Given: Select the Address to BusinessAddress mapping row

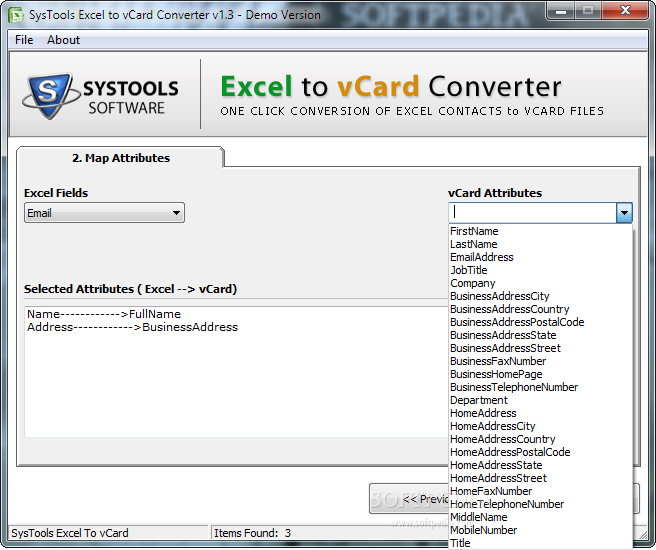Looking at the screenshot, I should point(132,327).
